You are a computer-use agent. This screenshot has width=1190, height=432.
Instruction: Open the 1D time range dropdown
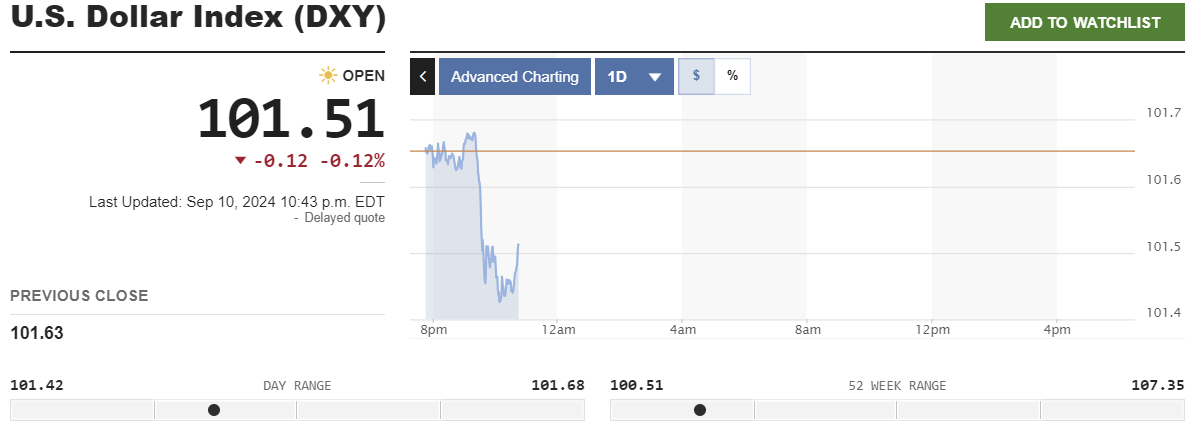(634, 77)
